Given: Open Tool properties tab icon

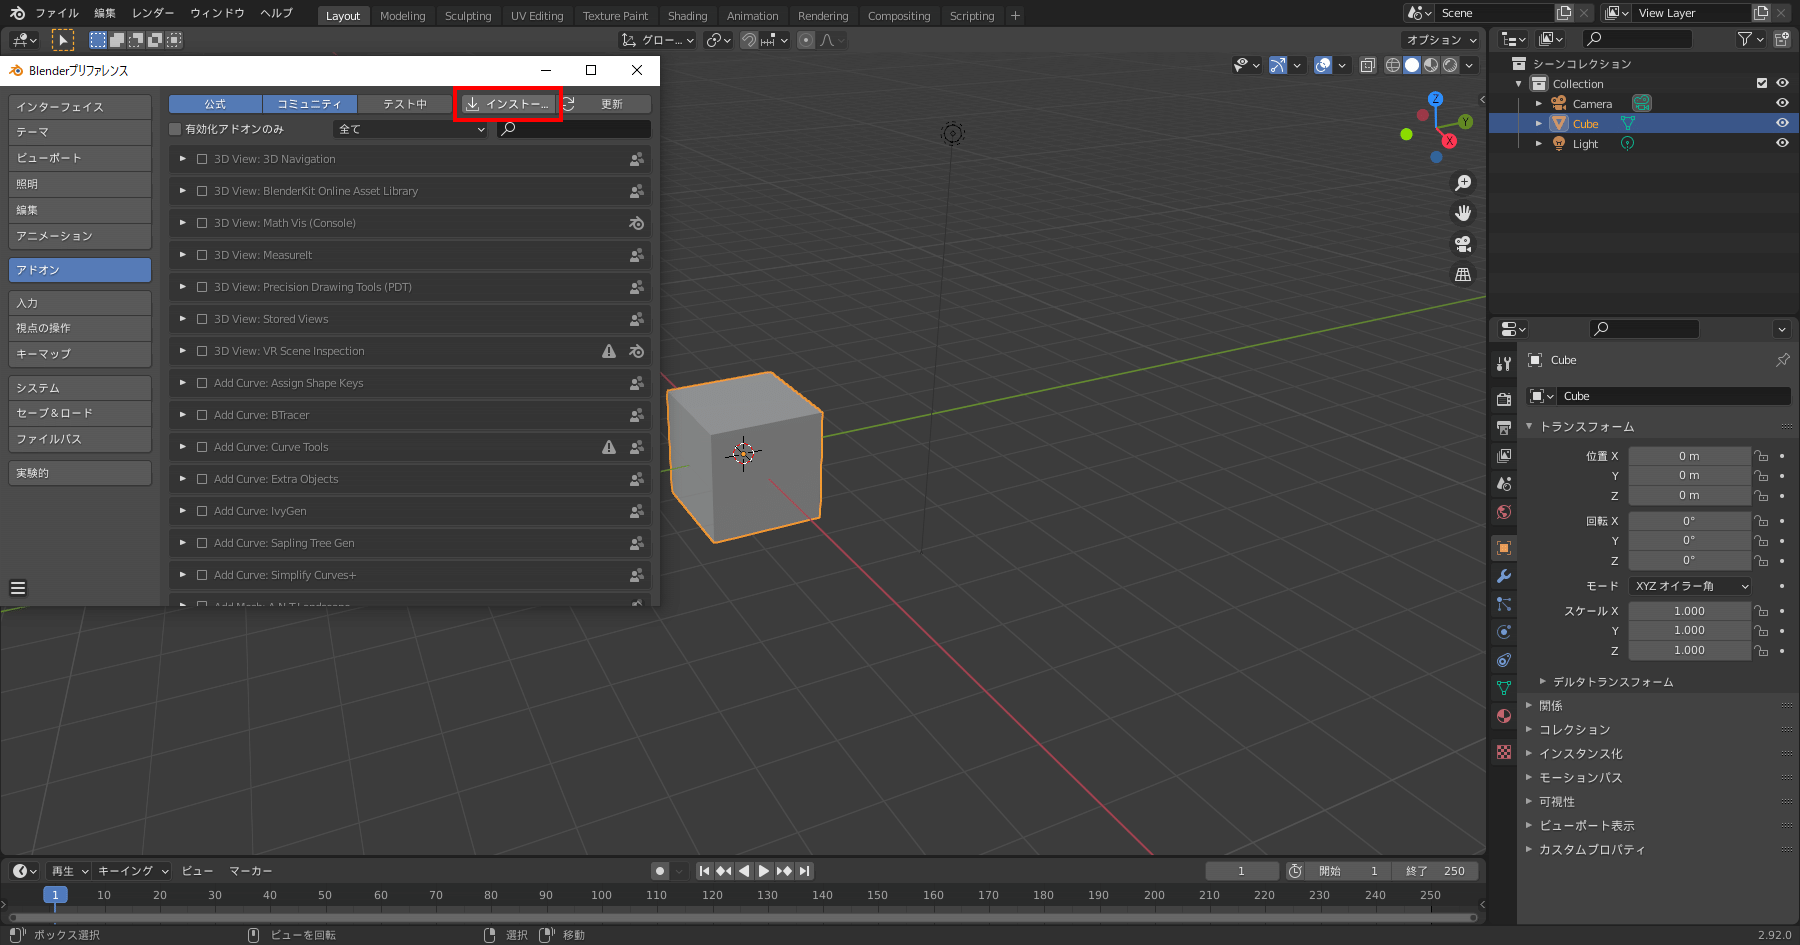Looking at the screenshot, I should [x=1504, y=364].
